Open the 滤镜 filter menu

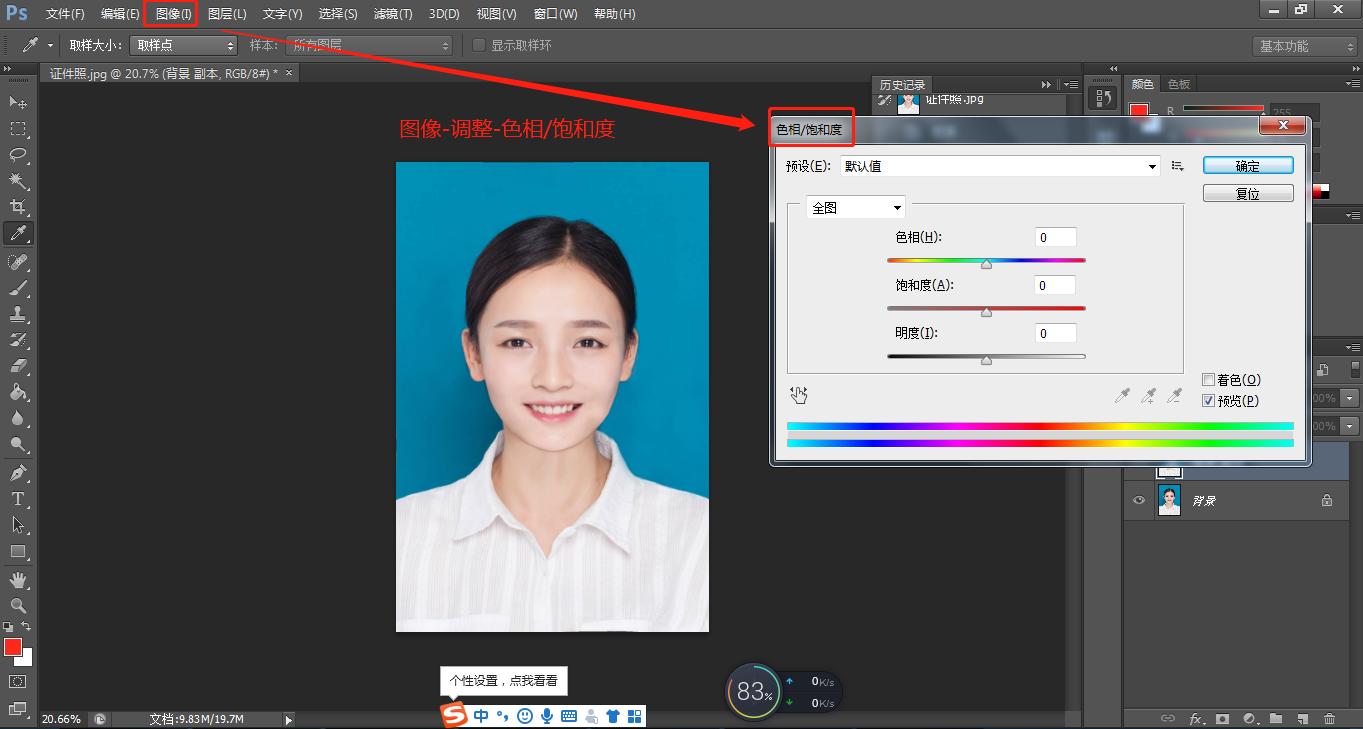(x=392, y=14)
